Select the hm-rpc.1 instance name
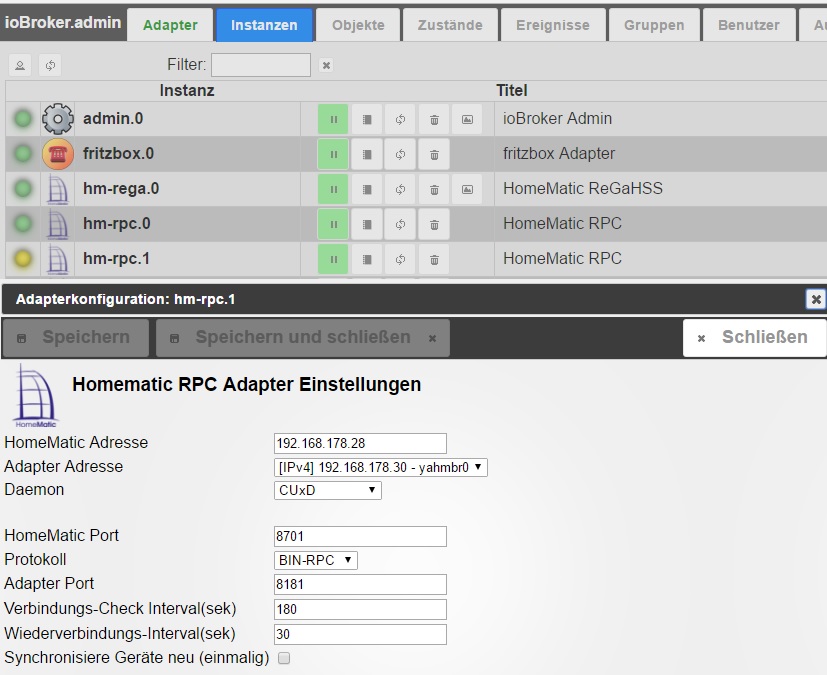Image resolution: width=827 pixels, height=675 pixels. (x=117, y=258)
